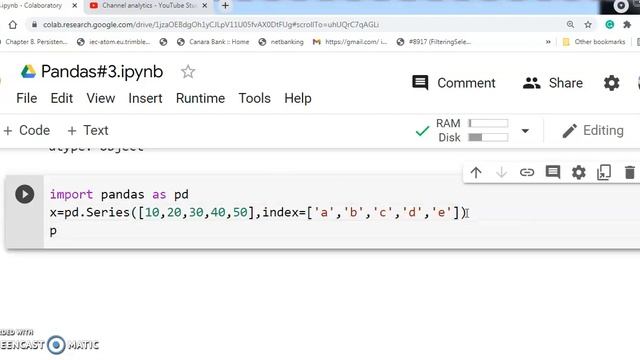
Task: Click the site lock icon in address bar
Action: 34,25
